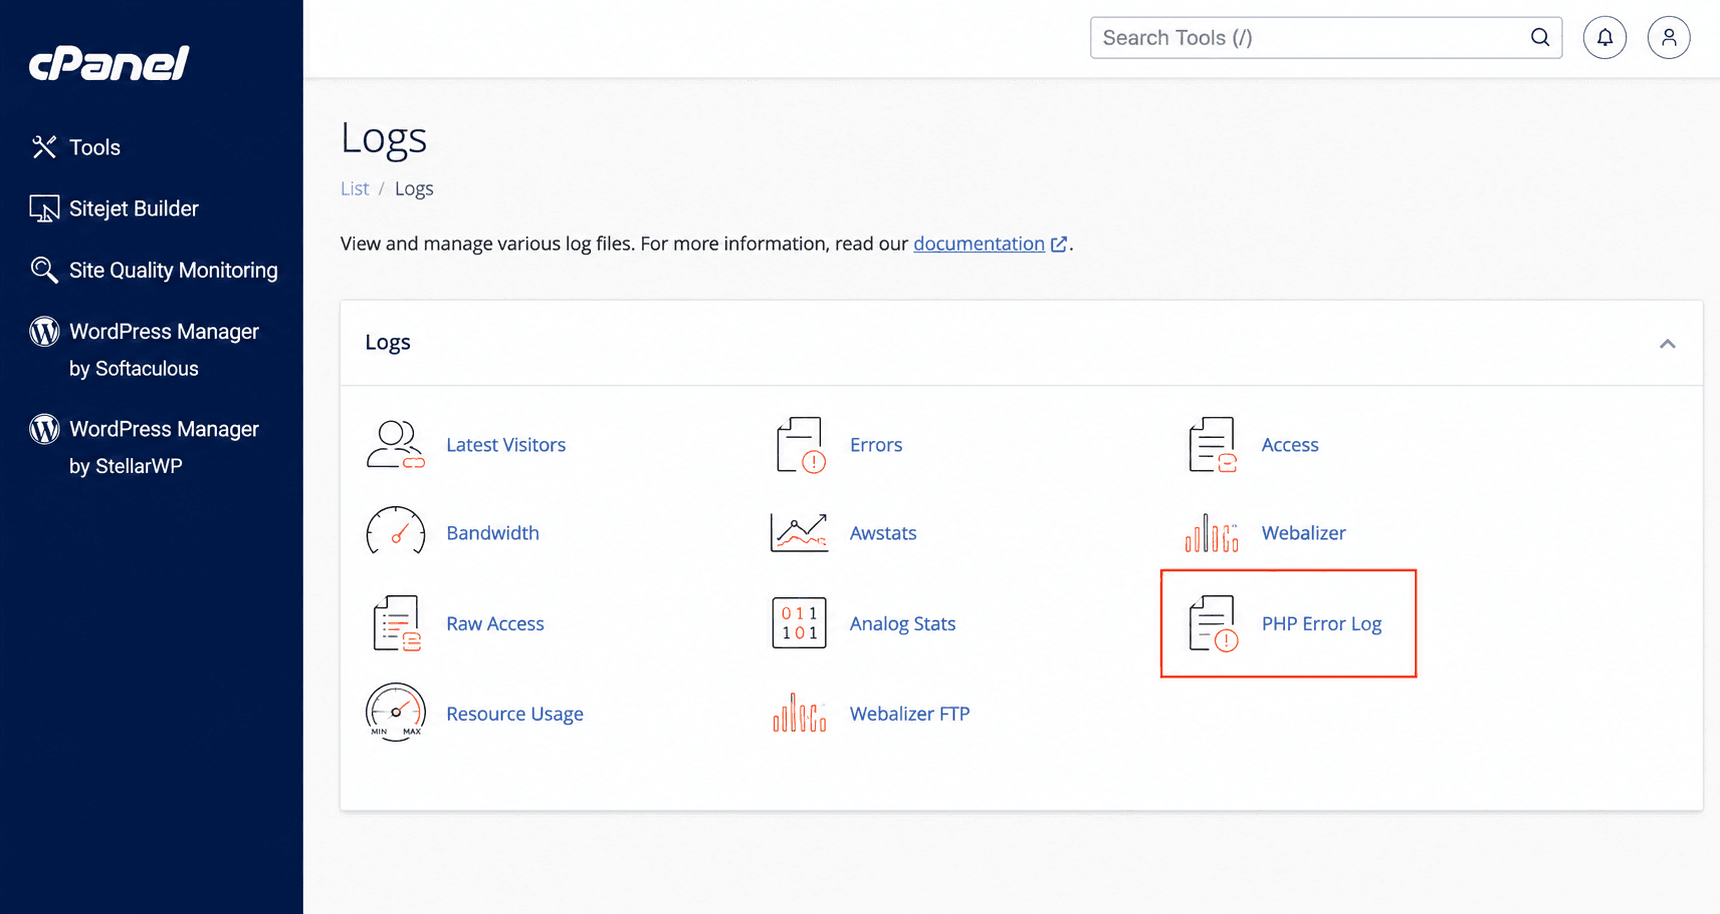Click the Access log icon
Screen dimensions: 1720x914
click(x=1212, y=445)
